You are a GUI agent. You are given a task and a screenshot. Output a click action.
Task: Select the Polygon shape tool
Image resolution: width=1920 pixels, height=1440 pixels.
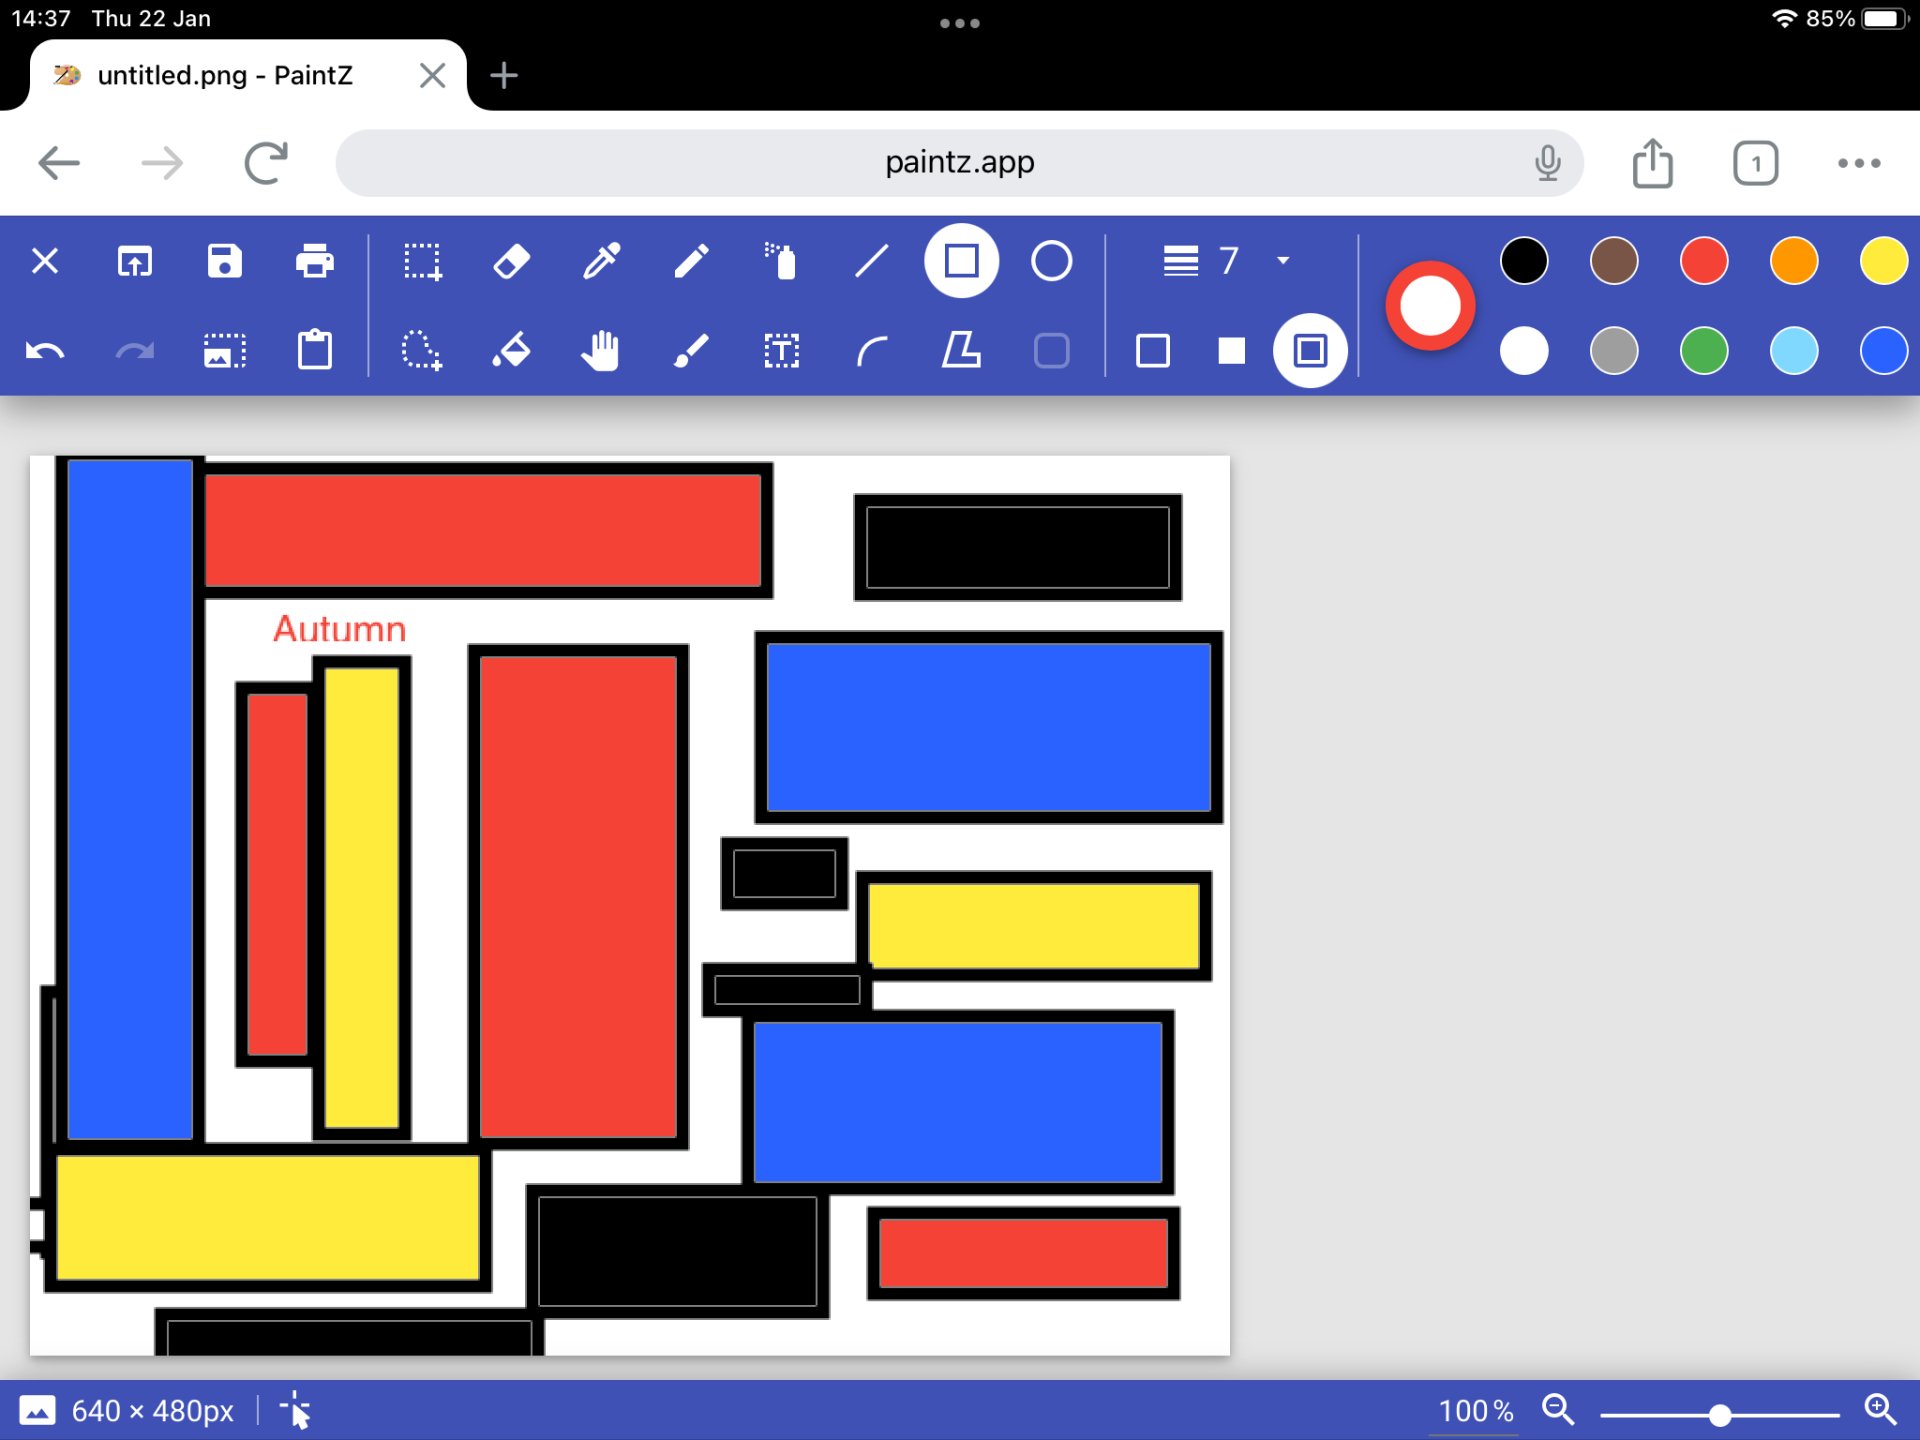click(961, 351)
